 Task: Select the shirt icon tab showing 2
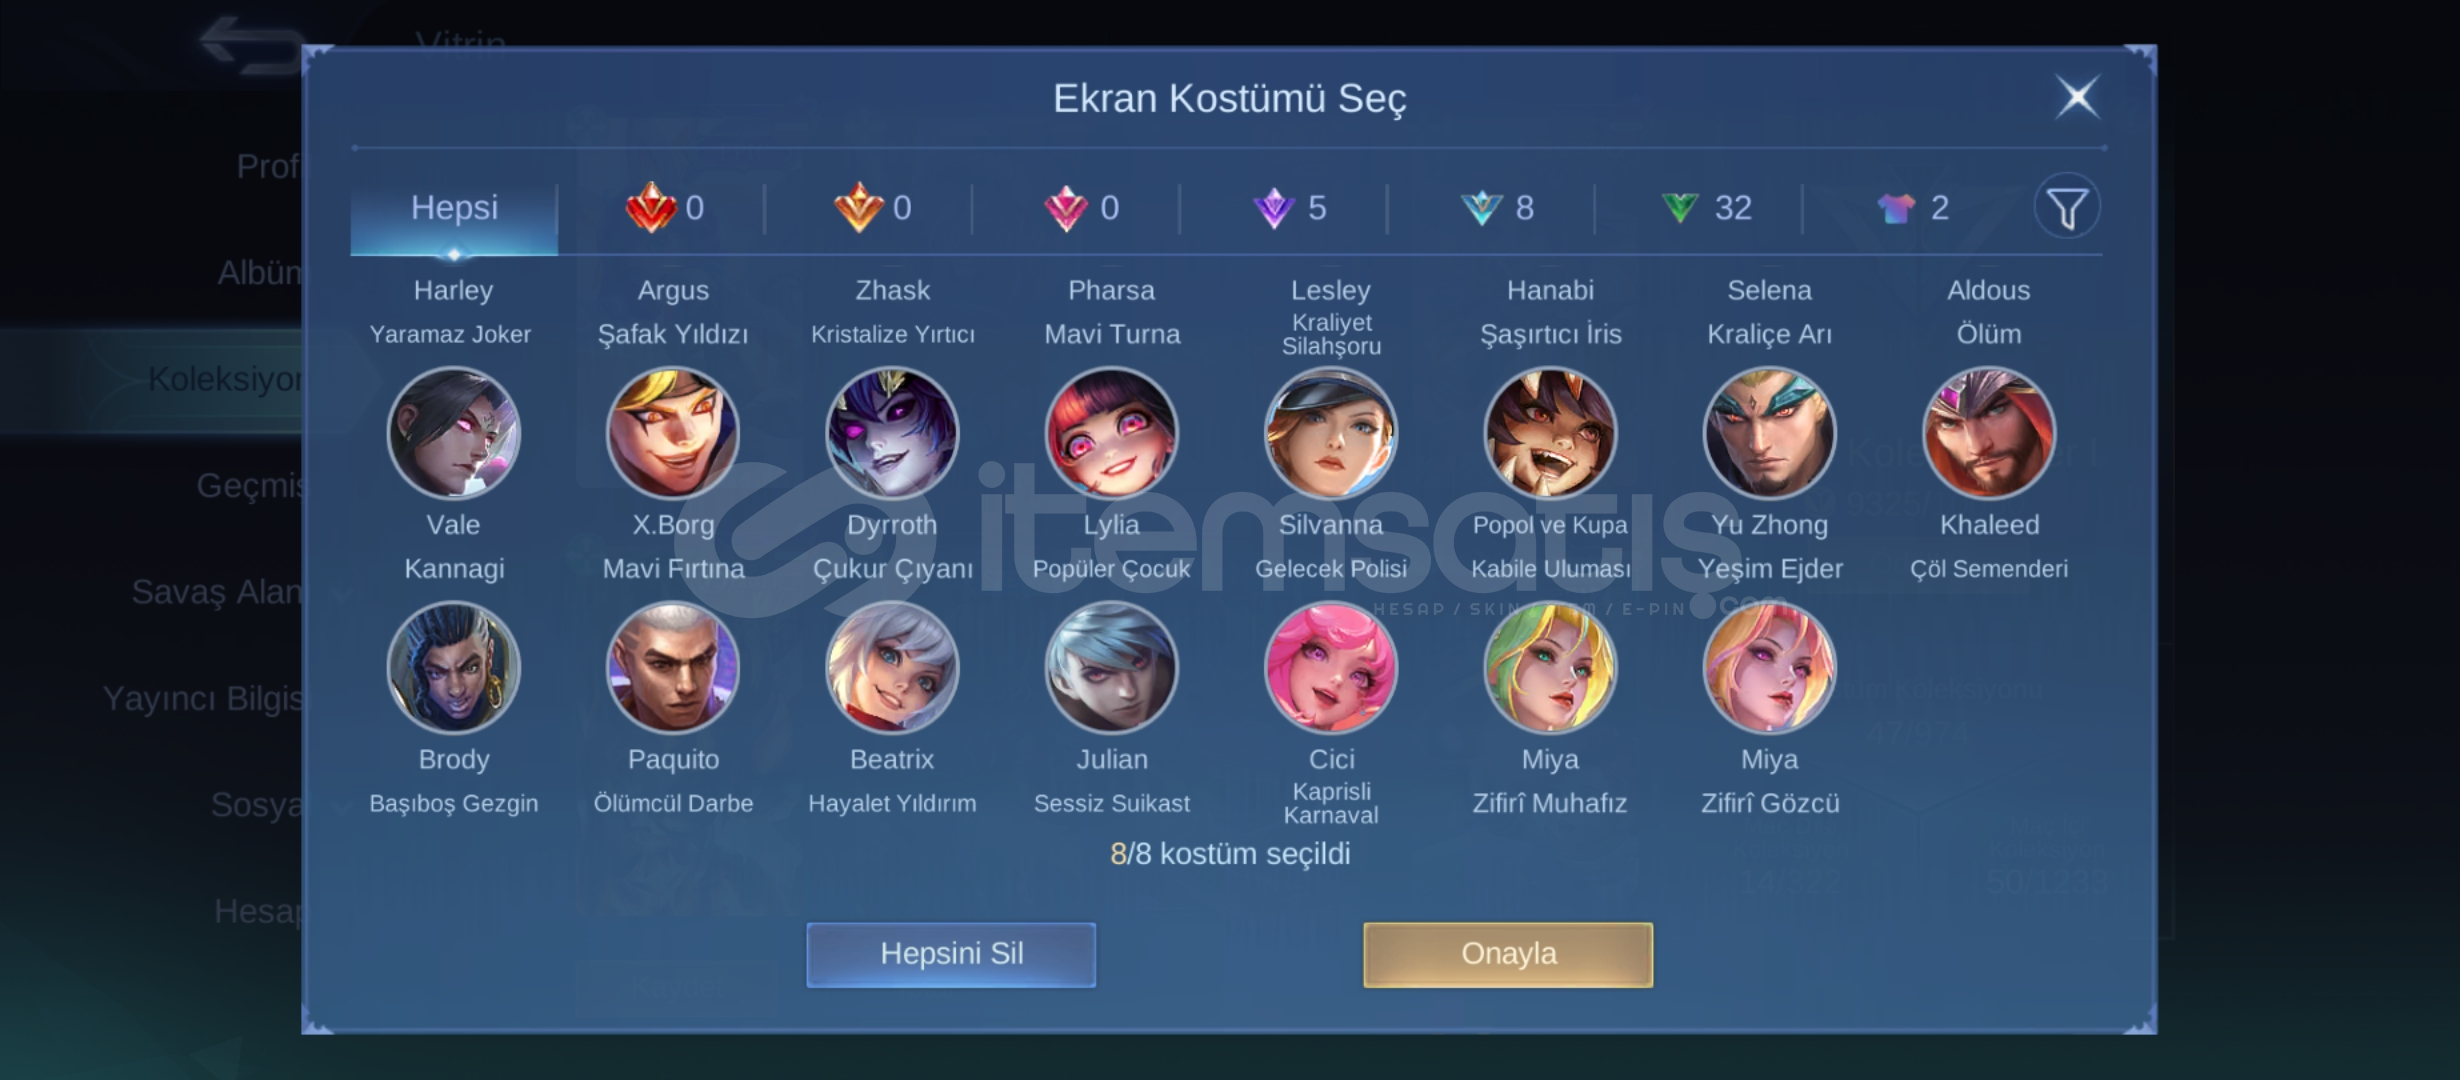point(1911,208)
